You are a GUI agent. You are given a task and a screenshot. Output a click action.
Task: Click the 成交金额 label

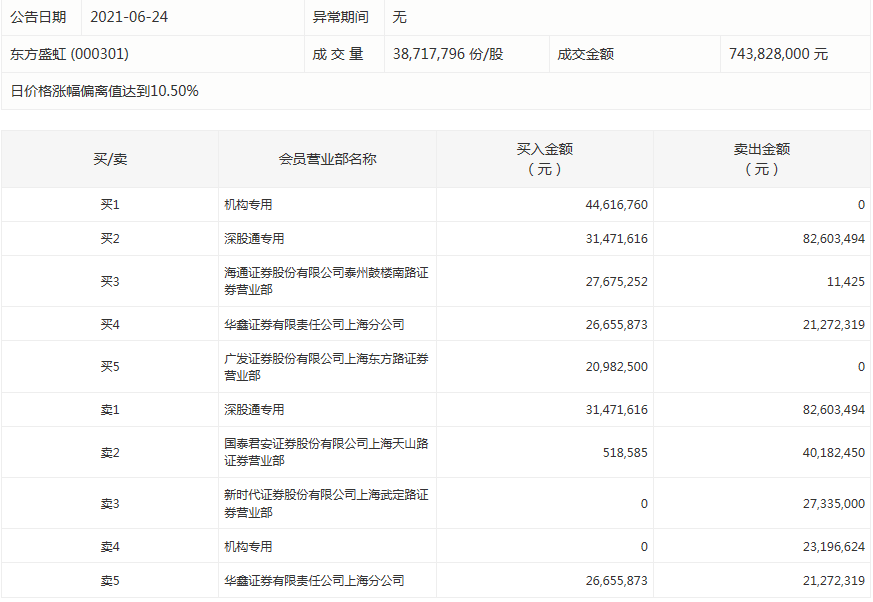[585, 54]
